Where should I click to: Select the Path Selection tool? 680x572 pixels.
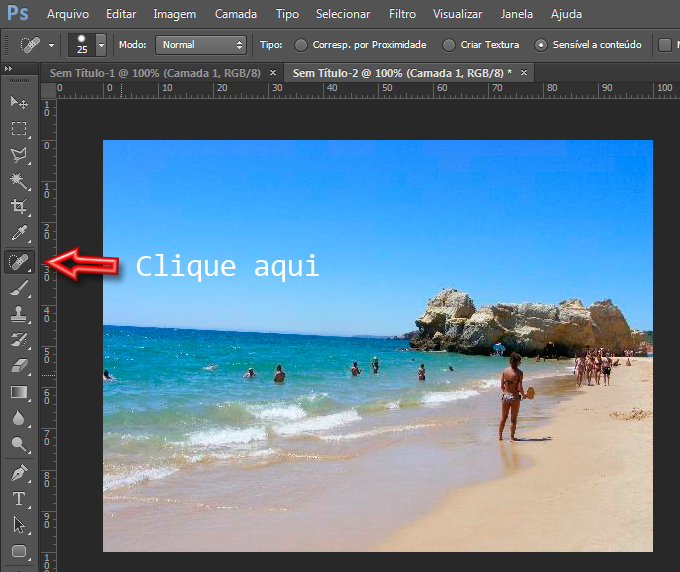(x=19, y=525)
